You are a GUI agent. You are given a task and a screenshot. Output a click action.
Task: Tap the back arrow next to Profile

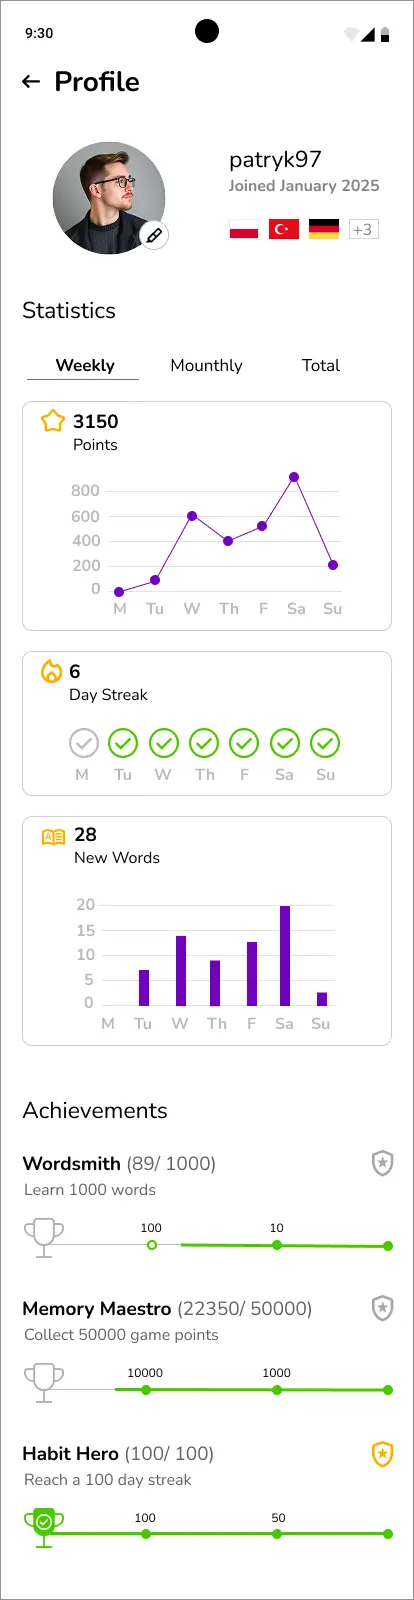pos(31,82)
